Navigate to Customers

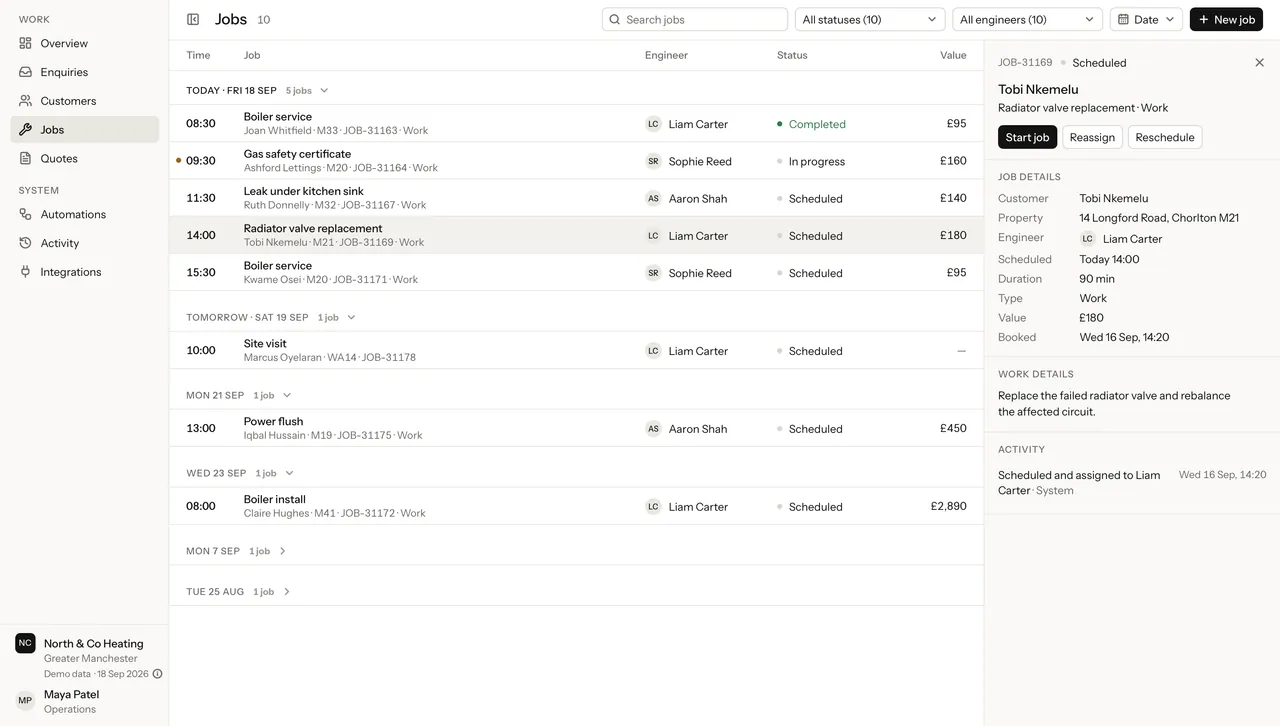tap(85, 101)
